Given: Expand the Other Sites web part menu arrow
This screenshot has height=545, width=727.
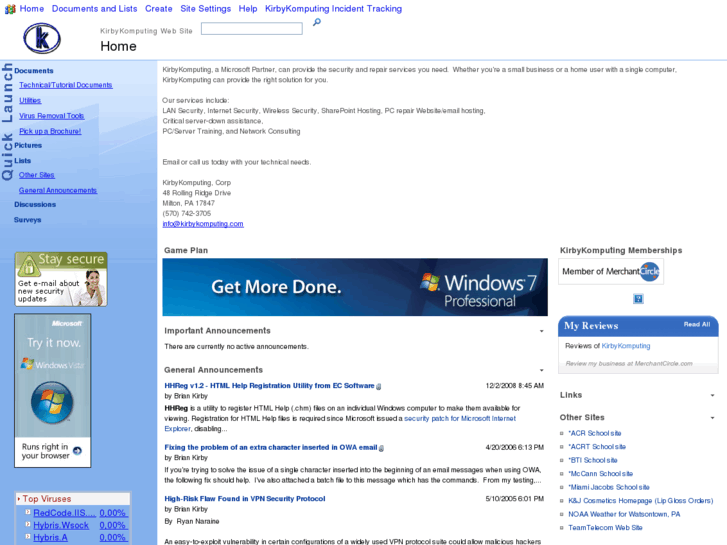Looking at the screenshot, I should [712, 418].
